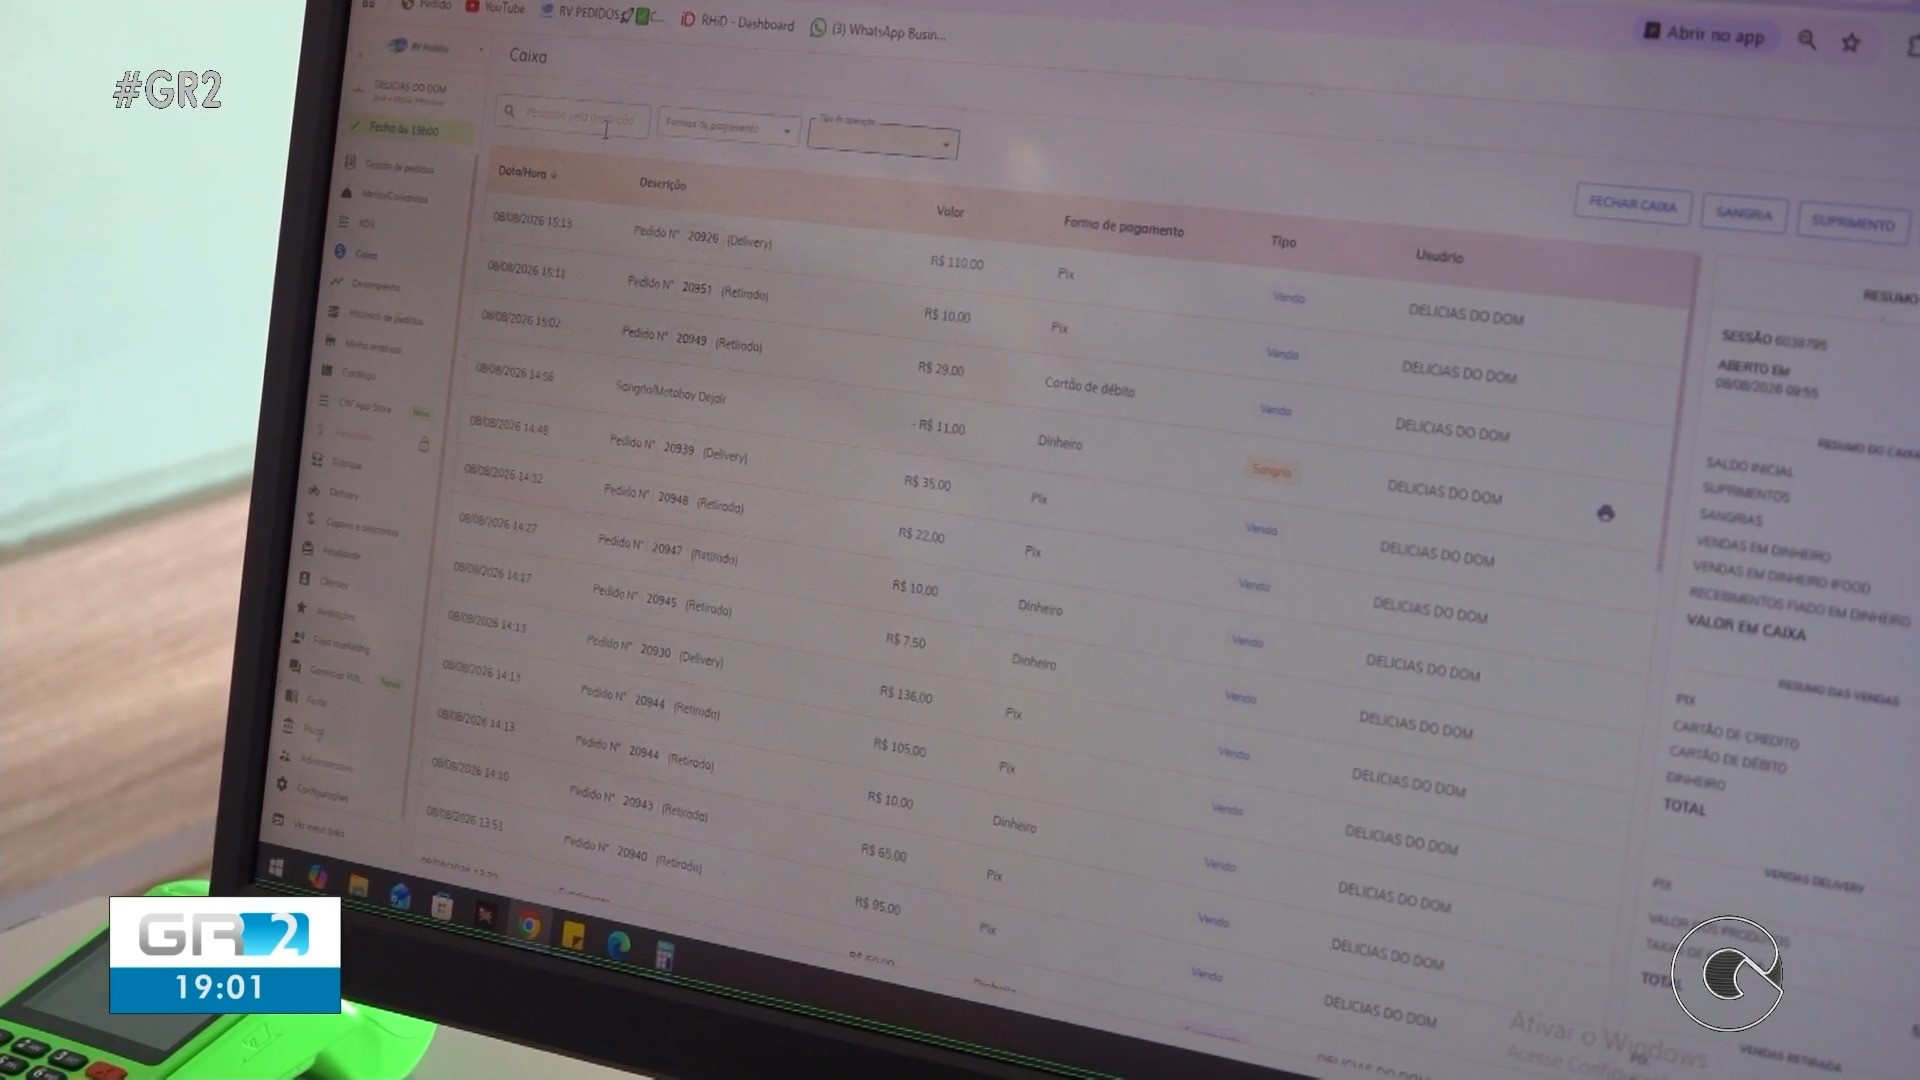Open Sticky Notes from the taskbar

click(x=573, y=935)
